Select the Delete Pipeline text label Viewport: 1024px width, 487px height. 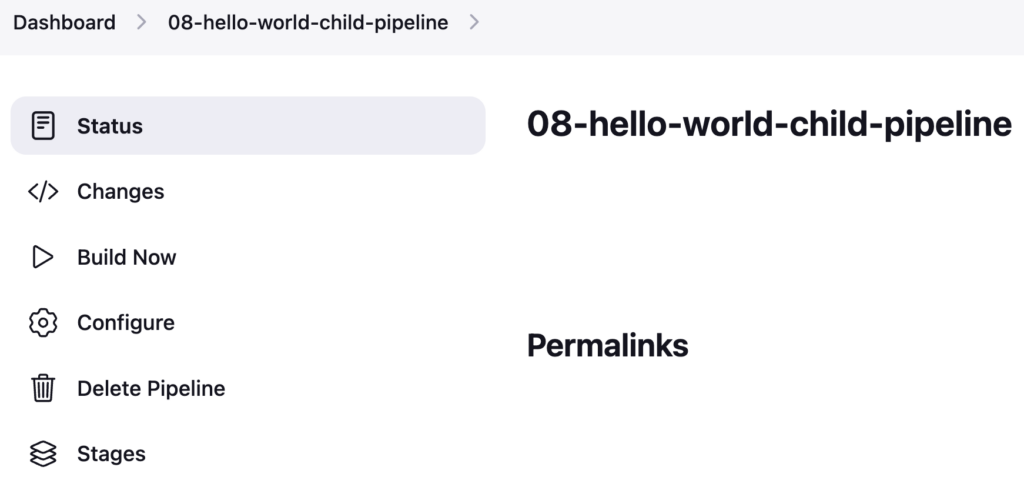pos(152,388)
